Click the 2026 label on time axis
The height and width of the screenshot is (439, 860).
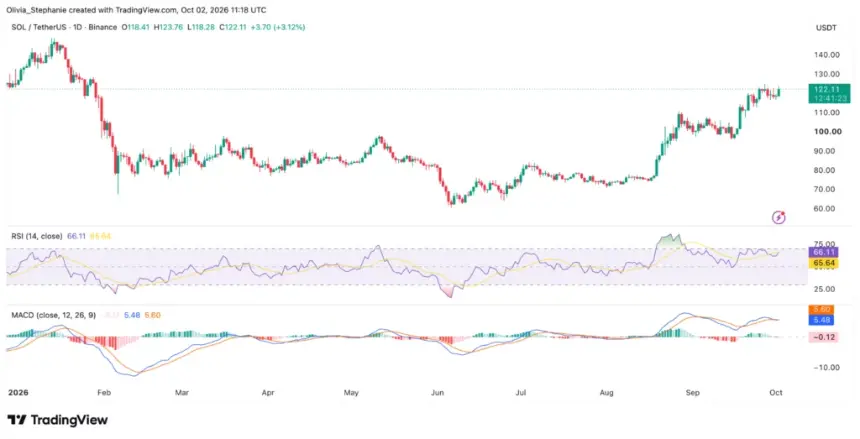pos(18,393)
